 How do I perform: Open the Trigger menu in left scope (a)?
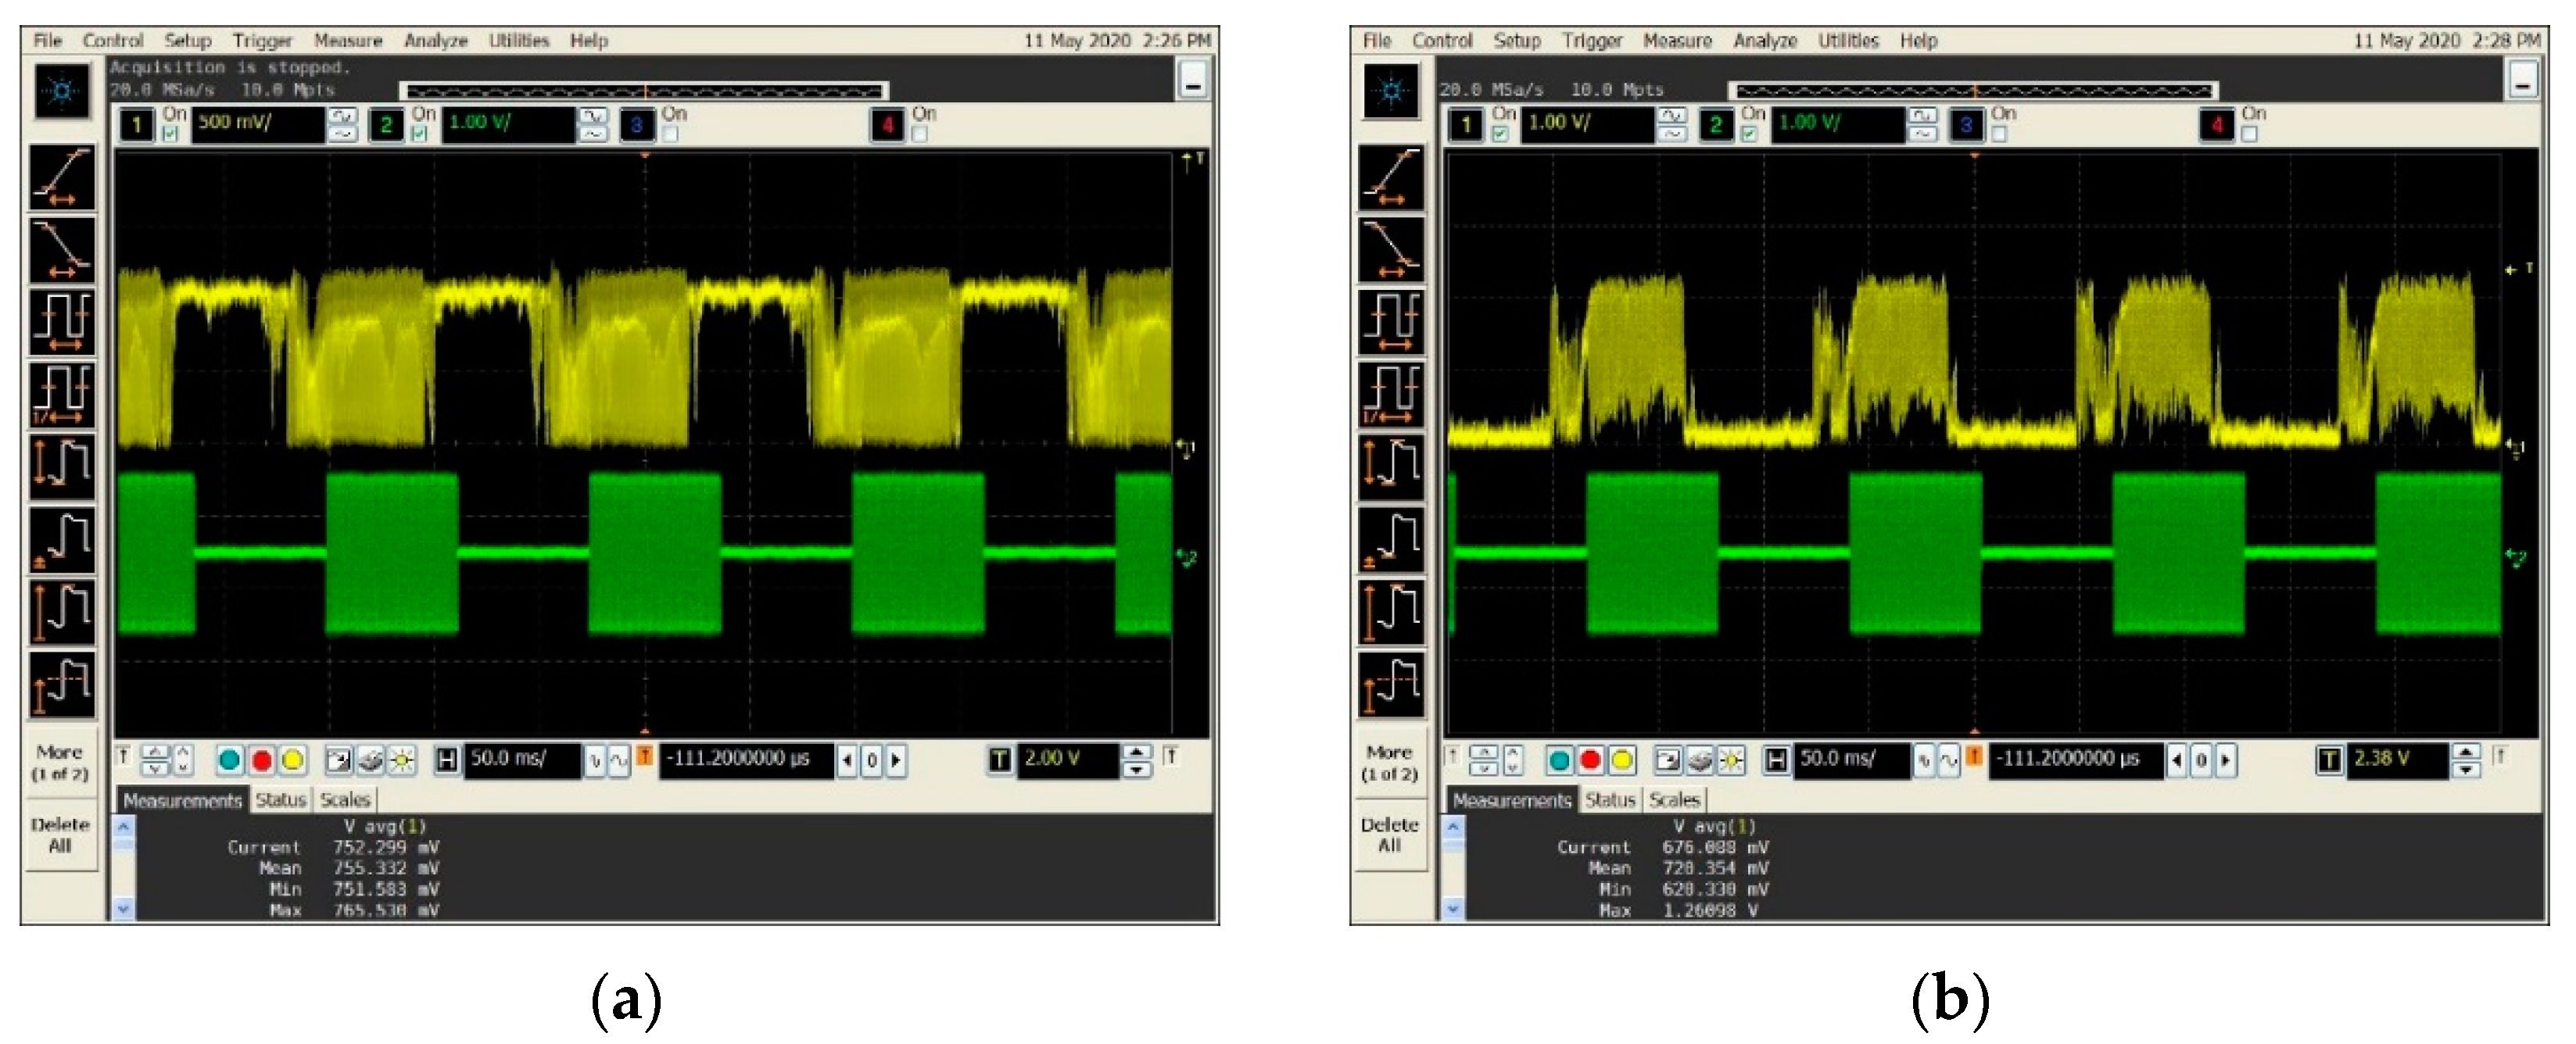click(x=262, y=41)
